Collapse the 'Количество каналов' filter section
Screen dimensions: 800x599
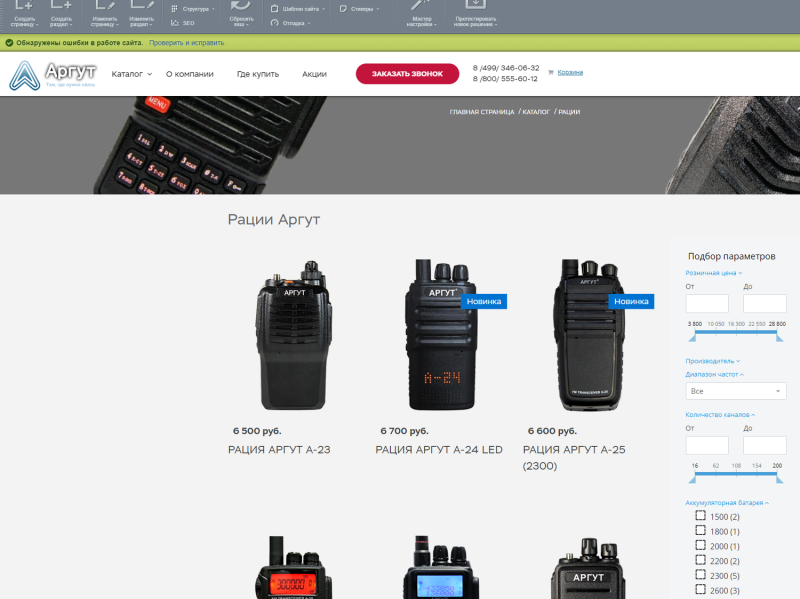(x=720, y=415)
